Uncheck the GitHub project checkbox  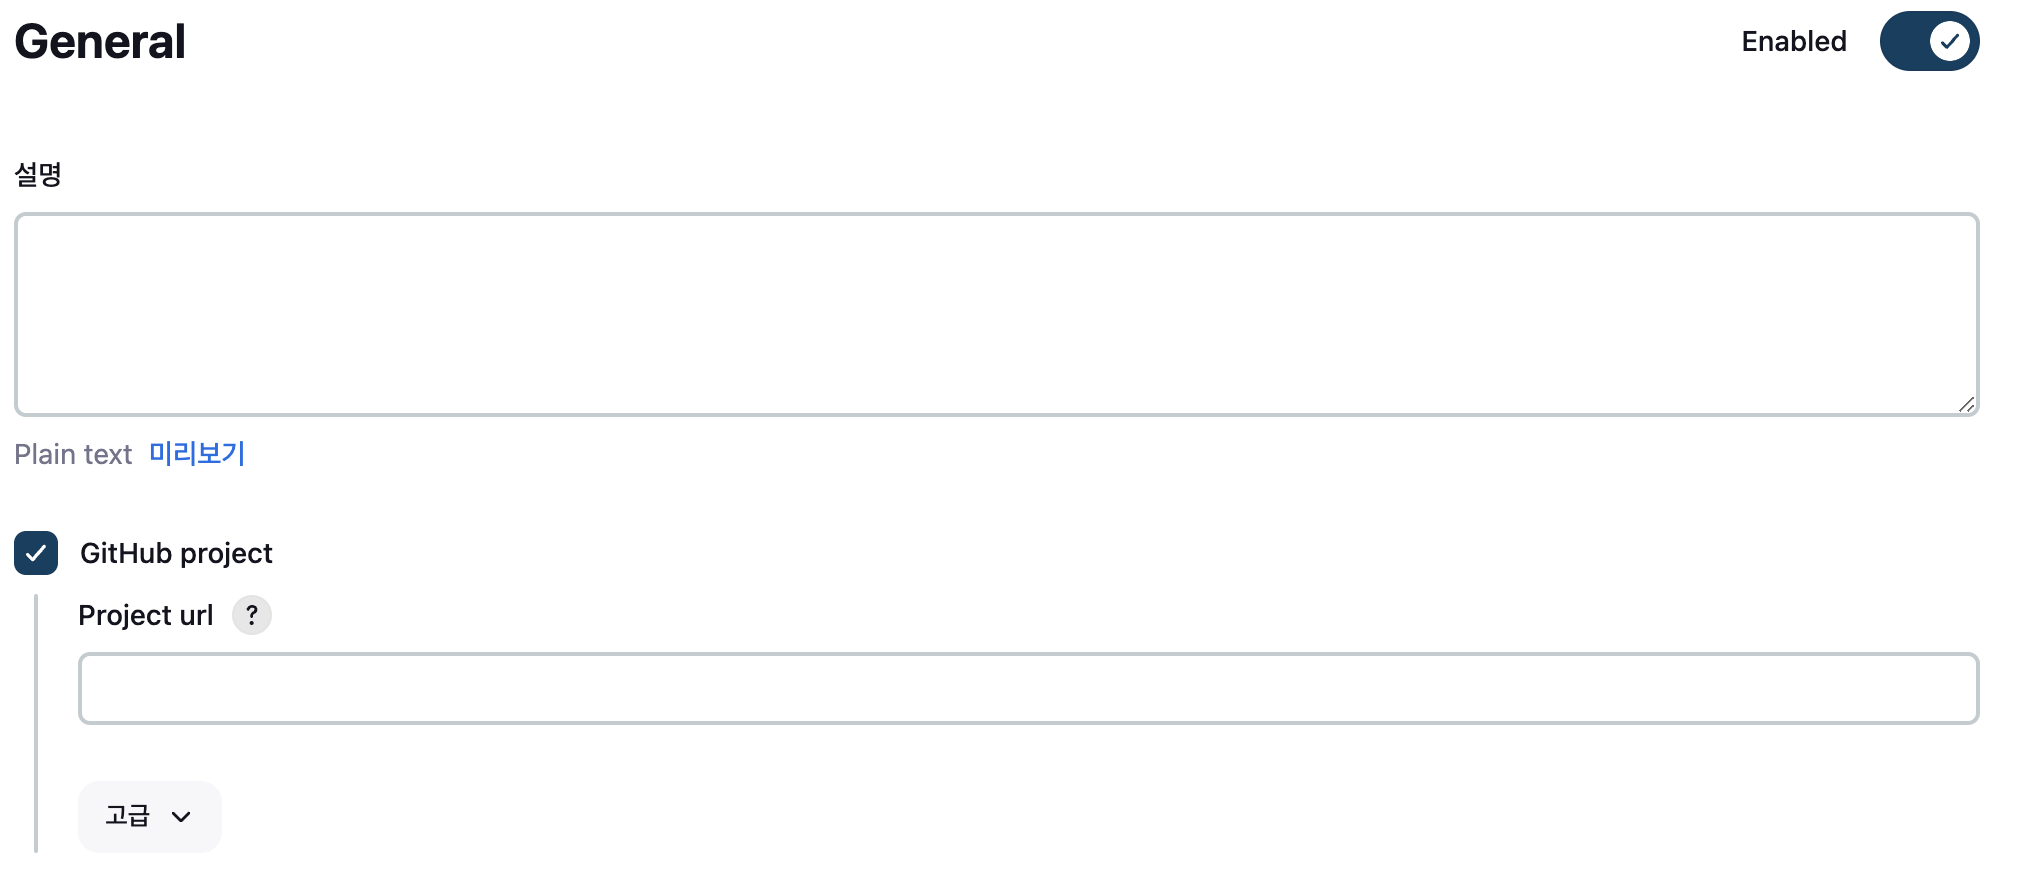(x=36, y=553)
